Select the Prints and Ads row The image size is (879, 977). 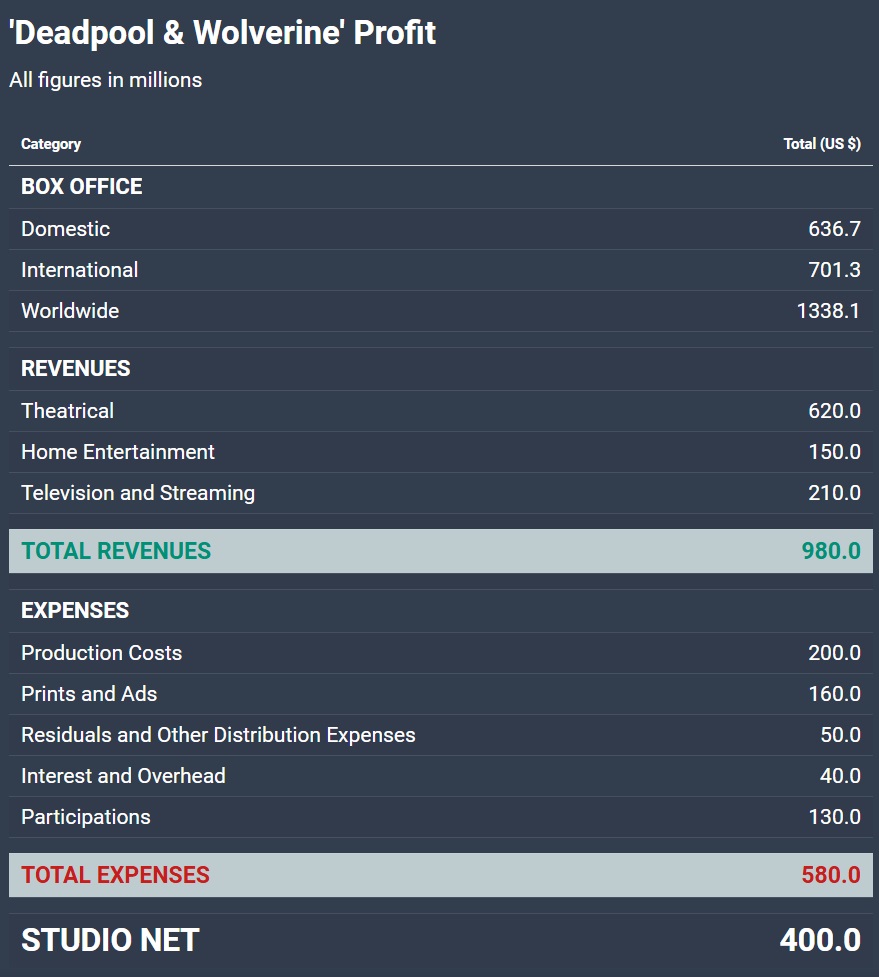pos(440,693)
